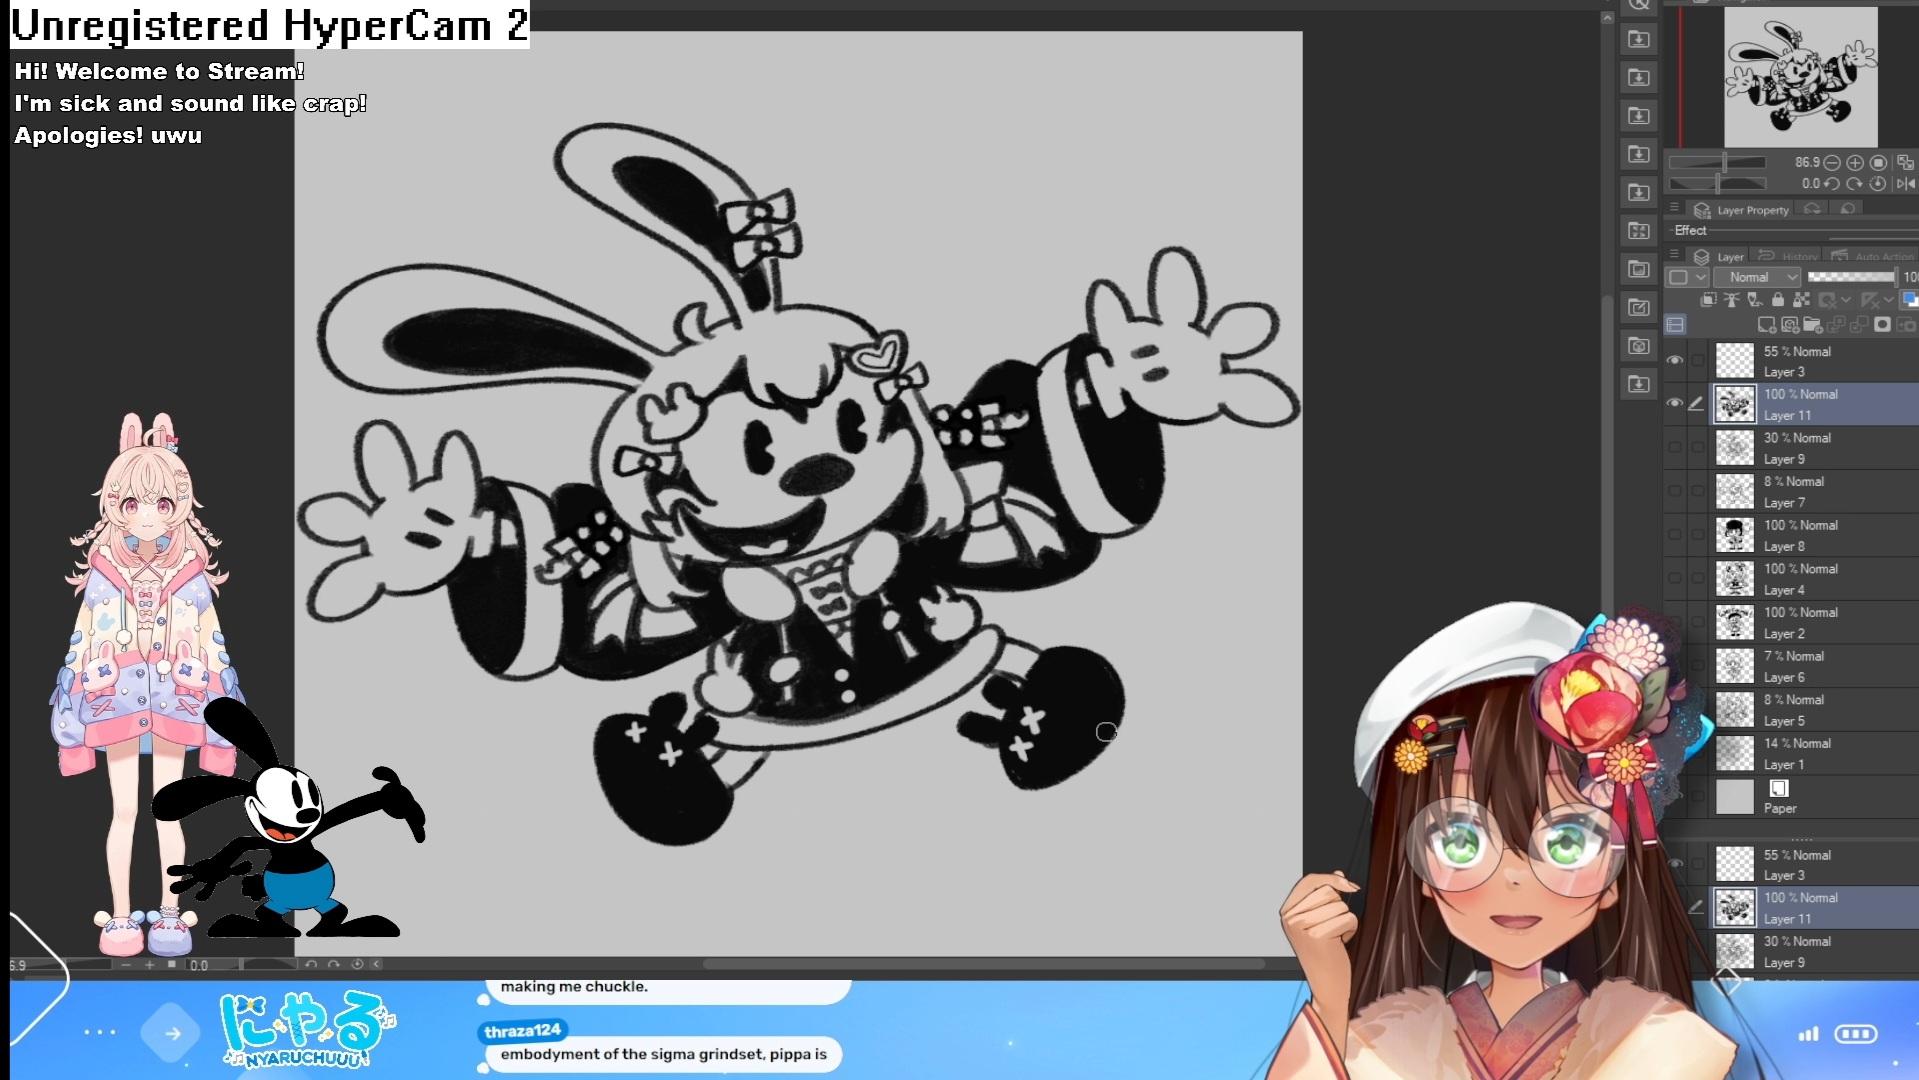The image size is (1919, 1080).
Task: Click Merge with Lower Layer icon
Action: (x=1859, y=324)
